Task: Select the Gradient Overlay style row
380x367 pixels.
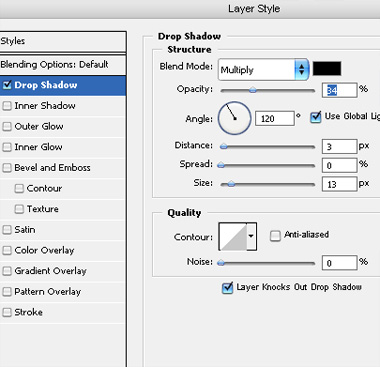Action: (x=63, y=271)
